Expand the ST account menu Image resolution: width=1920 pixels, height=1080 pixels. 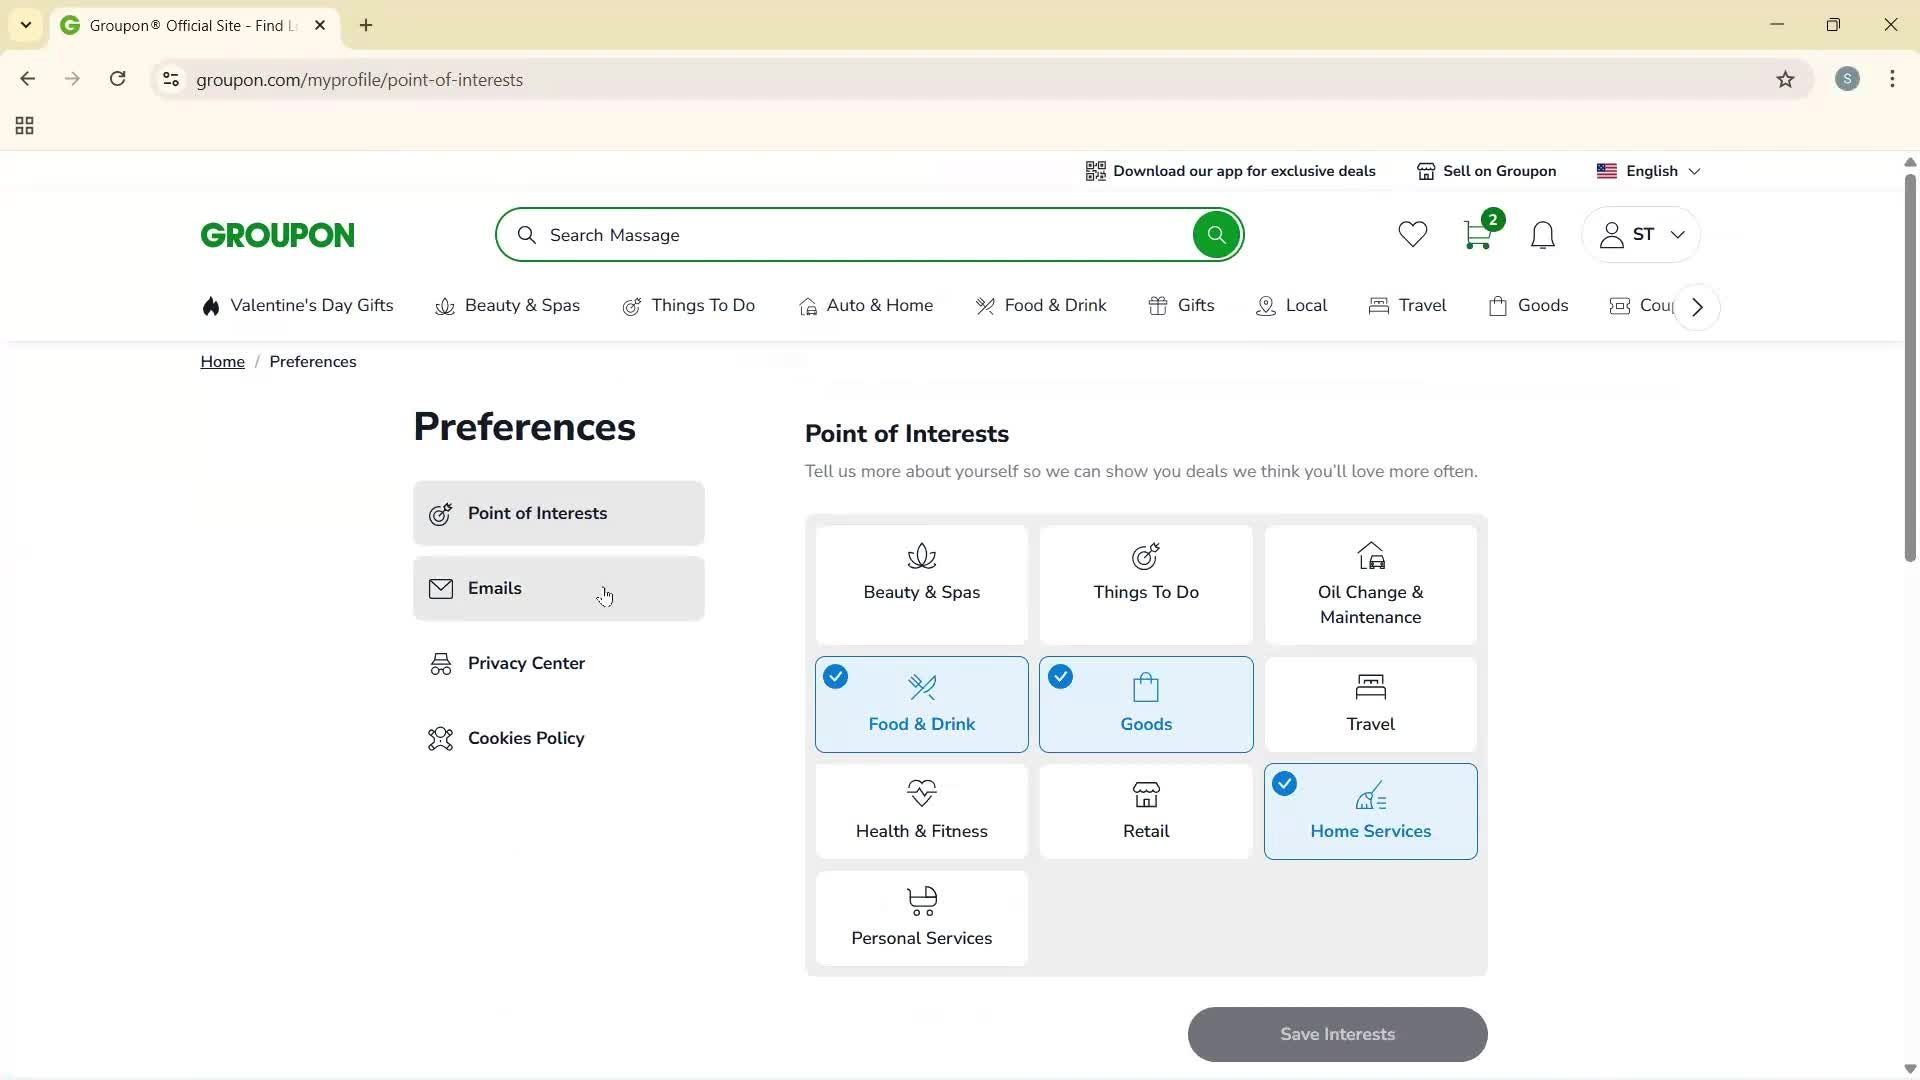(x=1640, y=234)
